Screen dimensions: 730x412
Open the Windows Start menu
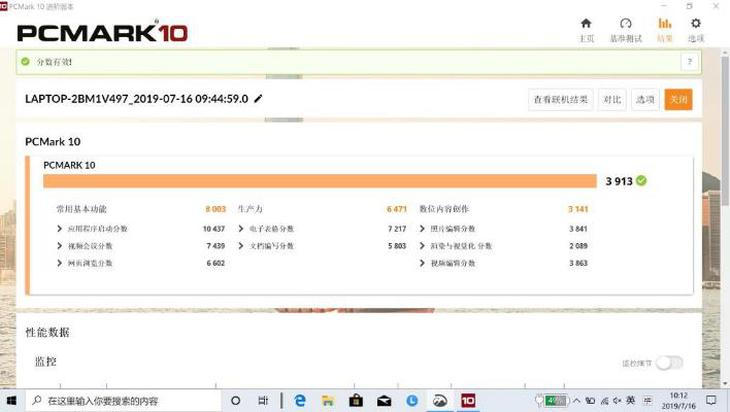coord(11,400)
